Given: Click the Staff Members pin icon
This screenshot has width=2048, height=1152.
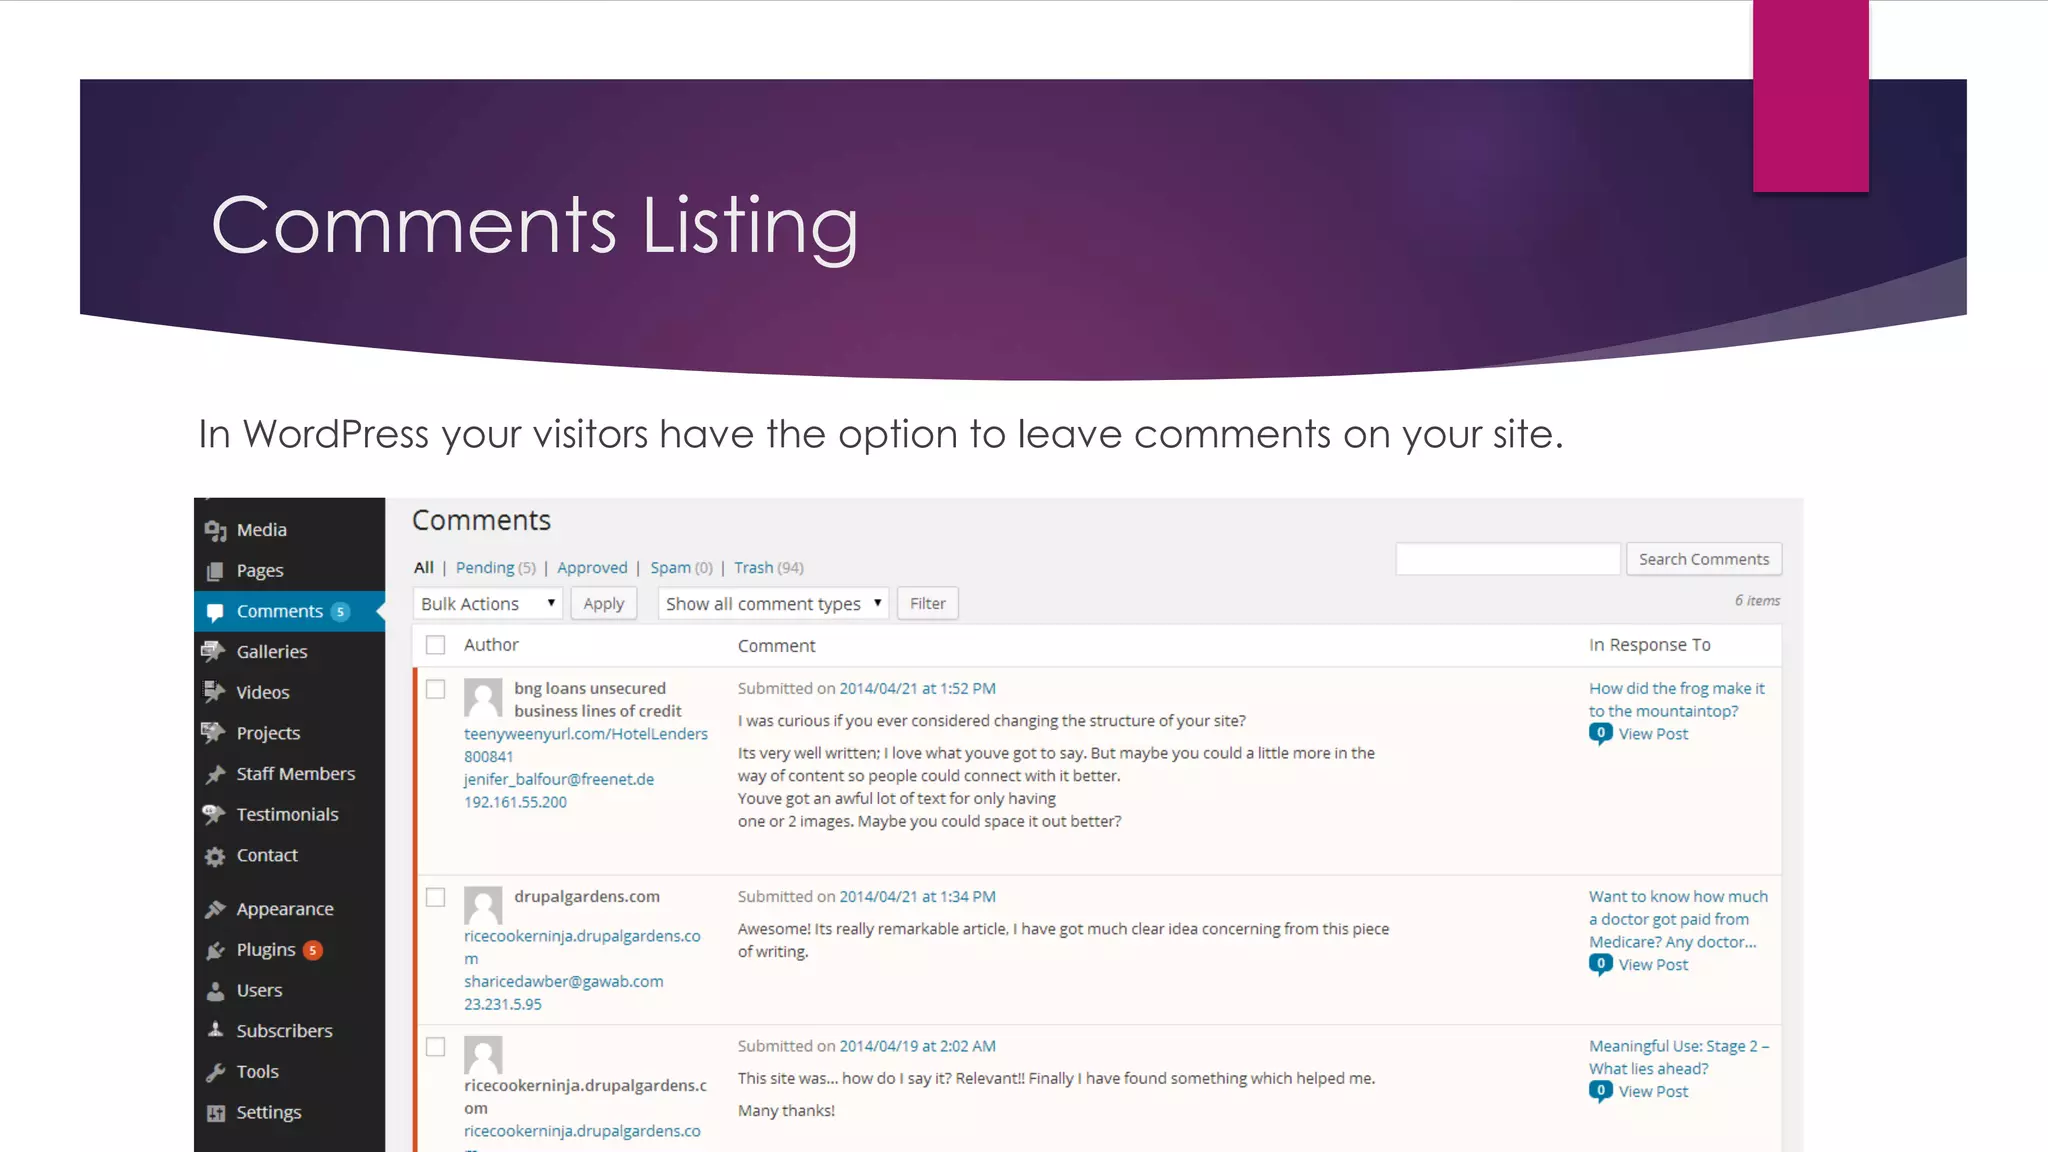Looking at the screenshot, I should click(215, 774).
